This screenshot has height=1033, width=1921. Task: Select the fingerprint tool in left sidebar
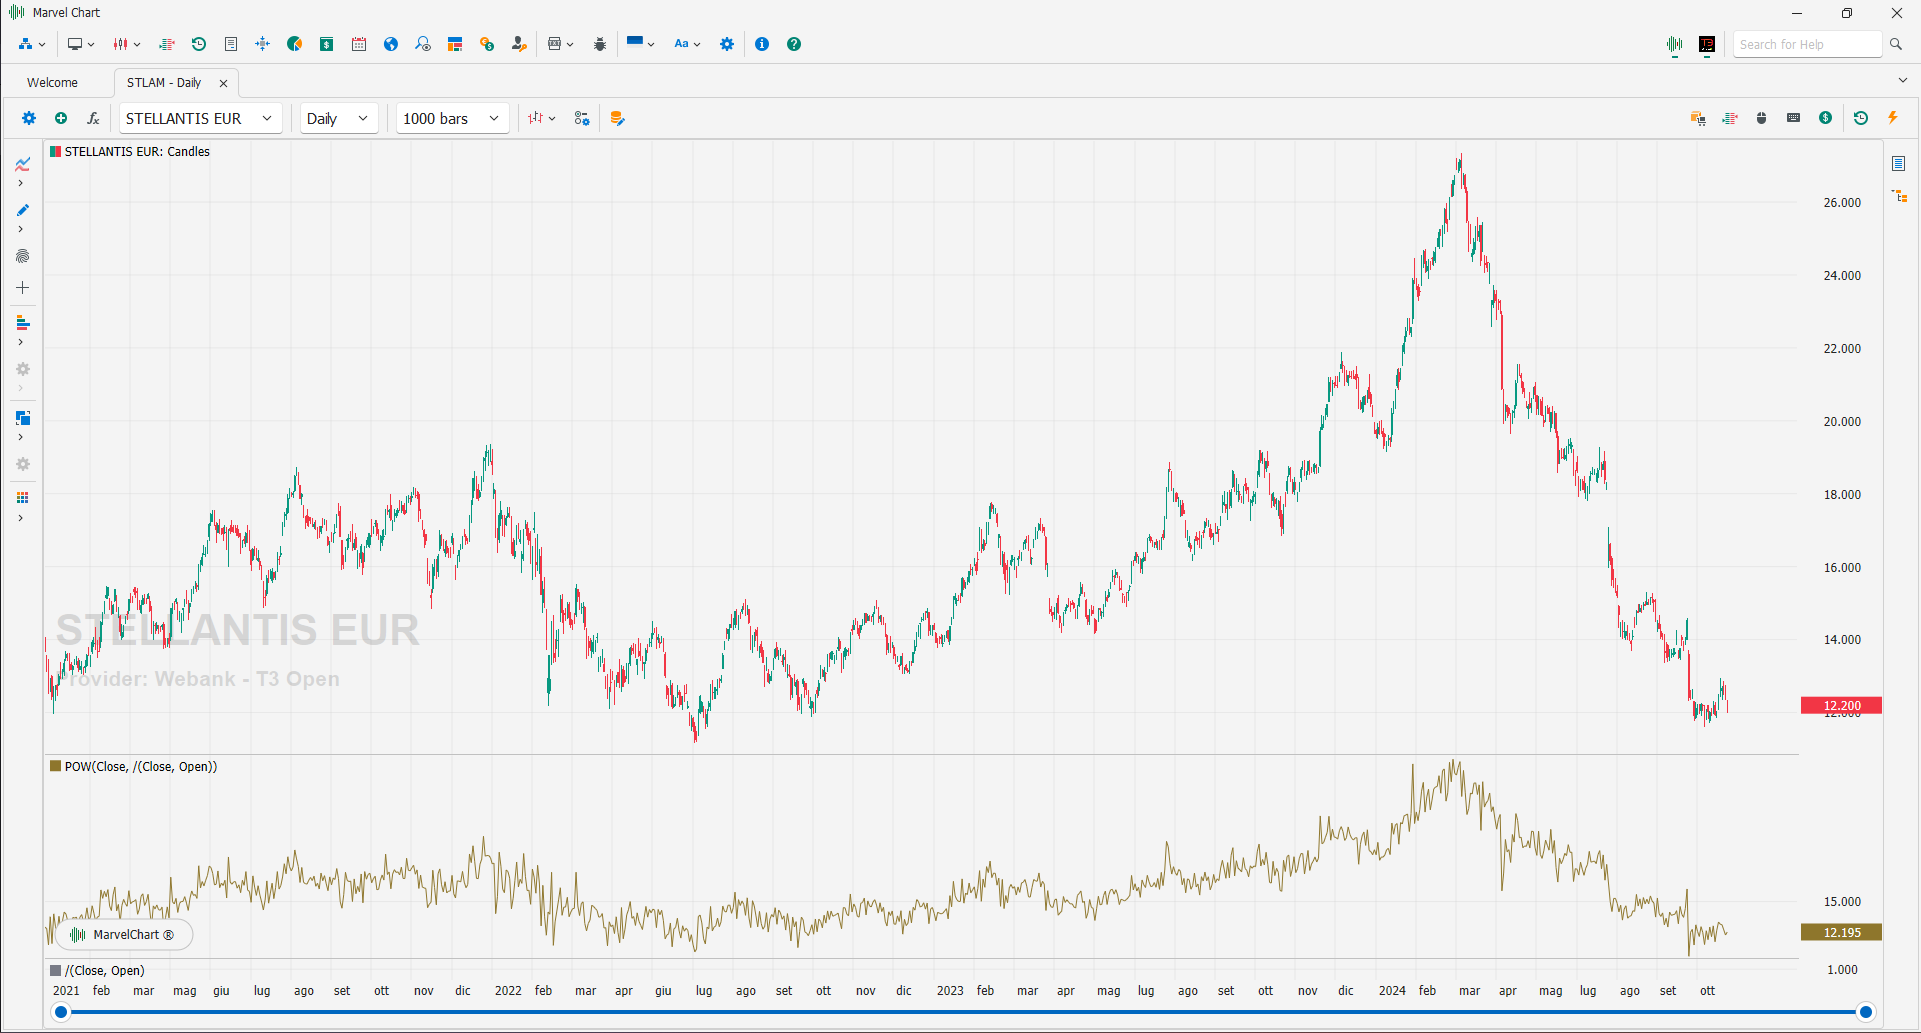(23, 256)
